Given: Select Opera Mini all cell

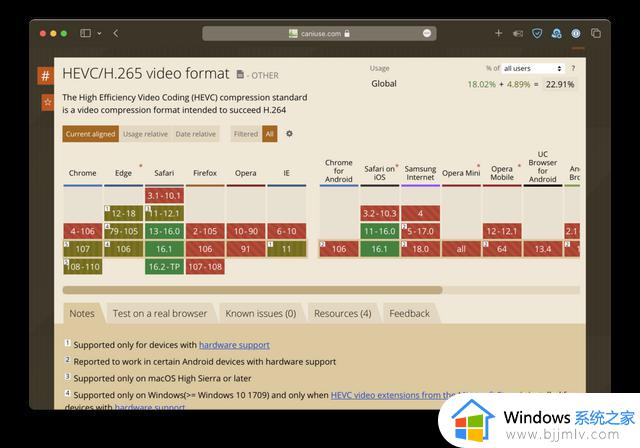Looking at the screenshot, I should pos(461,249).
